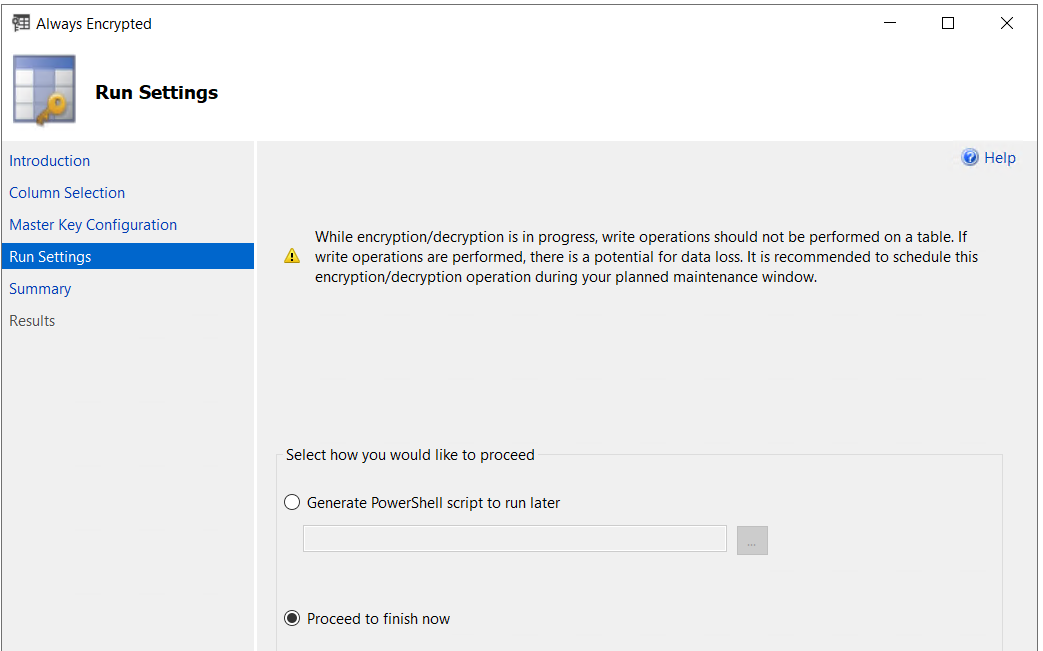Open Master Key Configuration step

(x=93, y=225)
